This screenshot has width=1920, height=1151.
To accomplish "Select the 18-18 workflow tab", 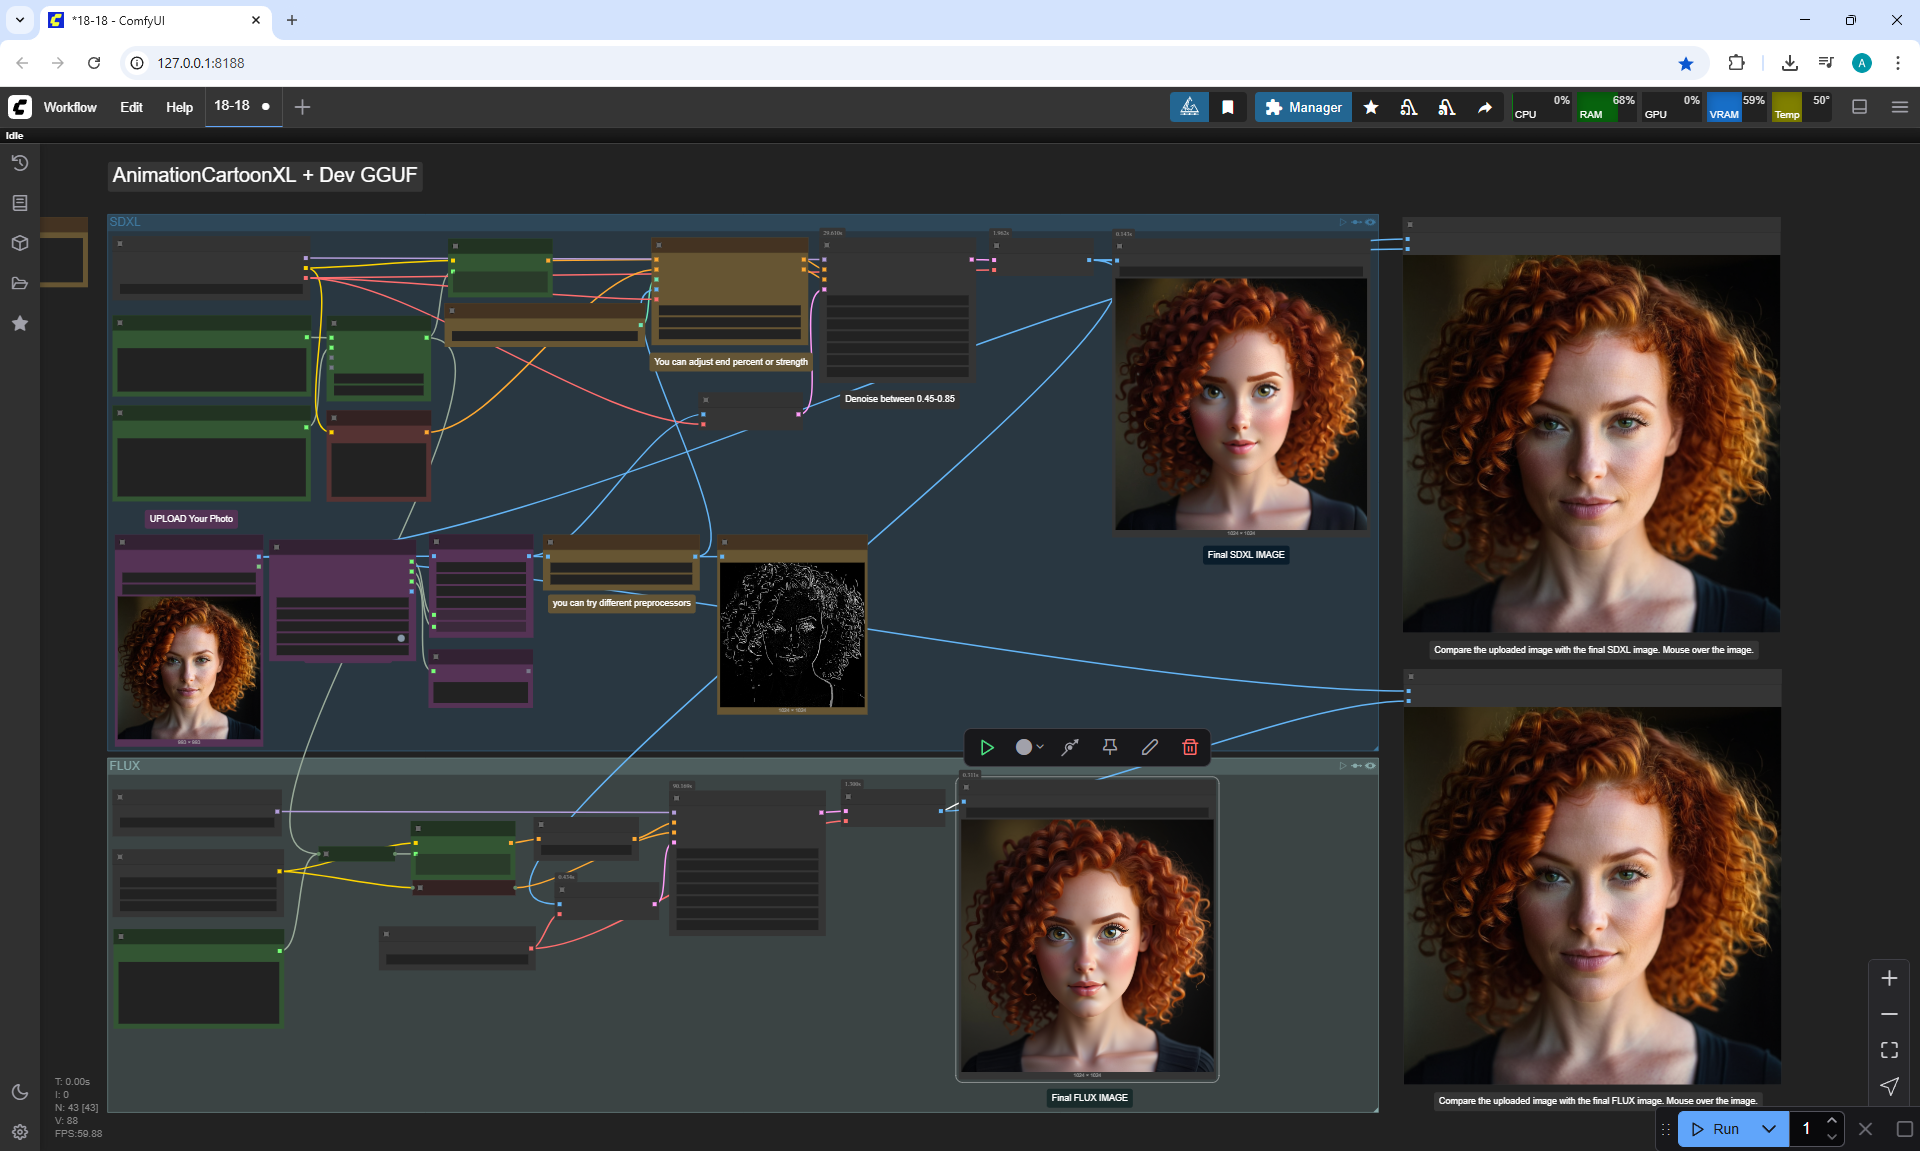I will (x=232, y=106).
